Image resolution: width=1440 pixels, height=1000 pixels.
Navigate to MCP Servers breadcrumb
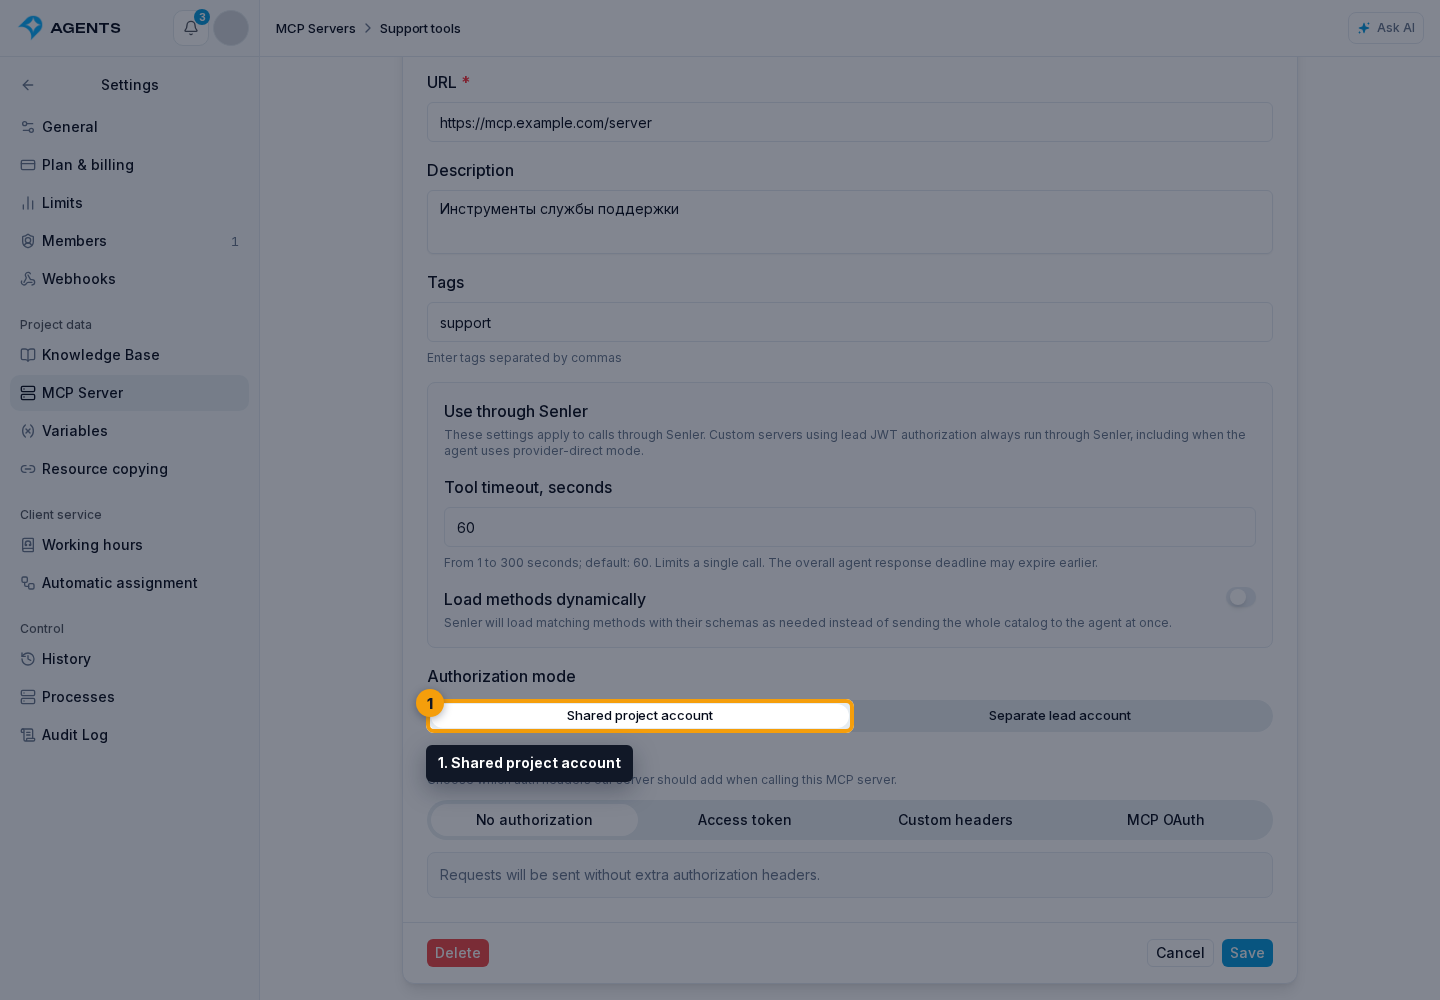(x=316, y=28)
